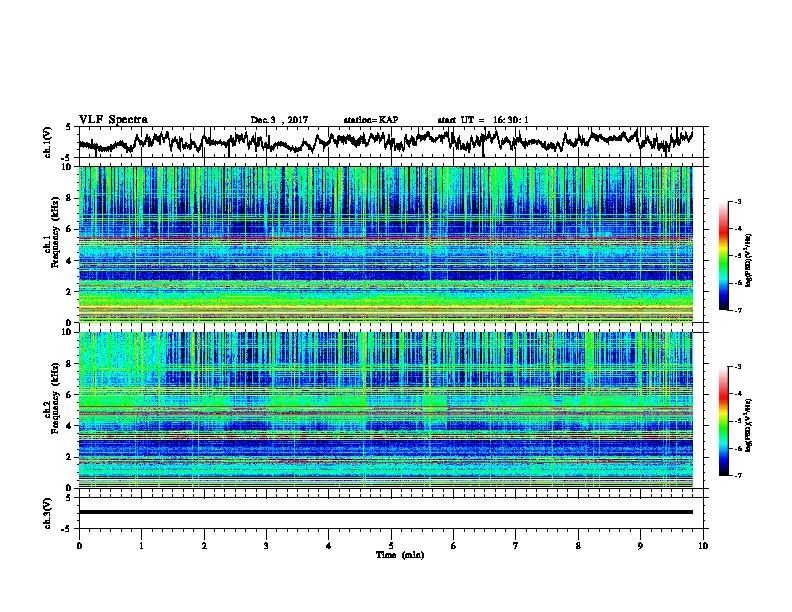Click the ch.2 spectrogram plot
The image size is (792, 612).
[386, 410]
